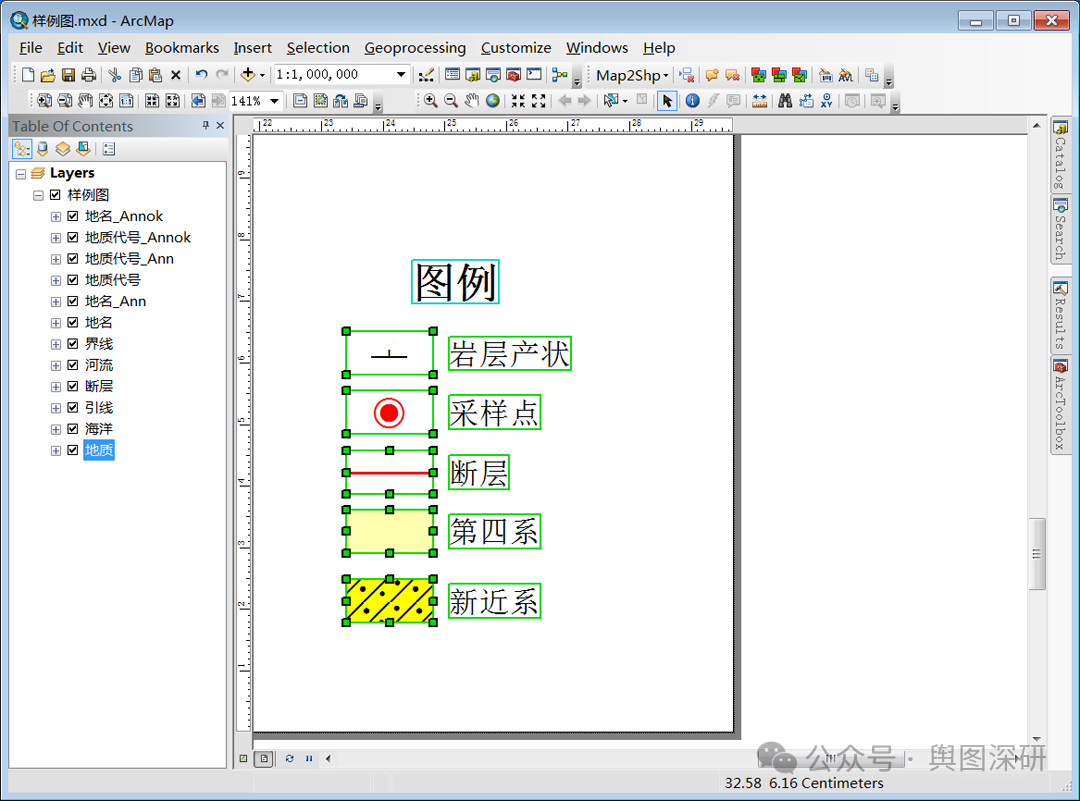Open a map document with the Open icon

point(48,75)
